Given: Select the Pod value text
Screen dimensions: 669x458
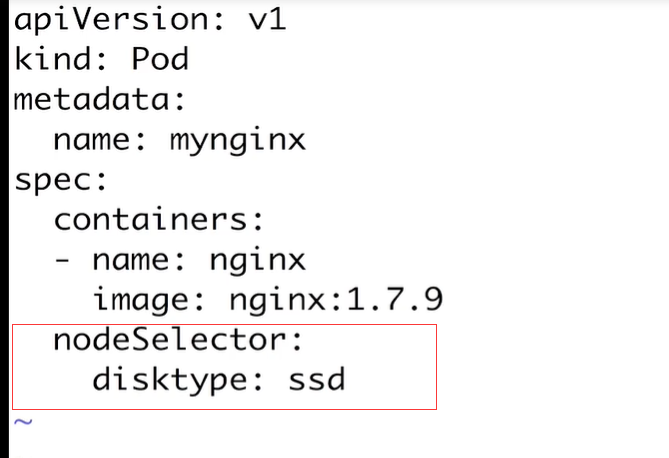Looking at the screenshot, I should click(160, 59).
